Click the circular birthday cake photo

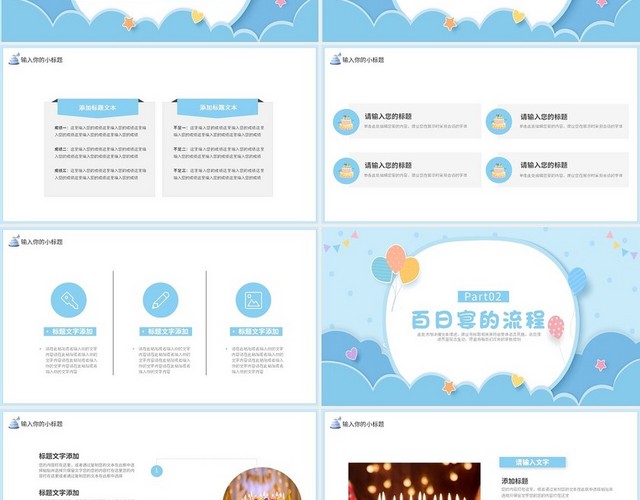pos(262,484)
